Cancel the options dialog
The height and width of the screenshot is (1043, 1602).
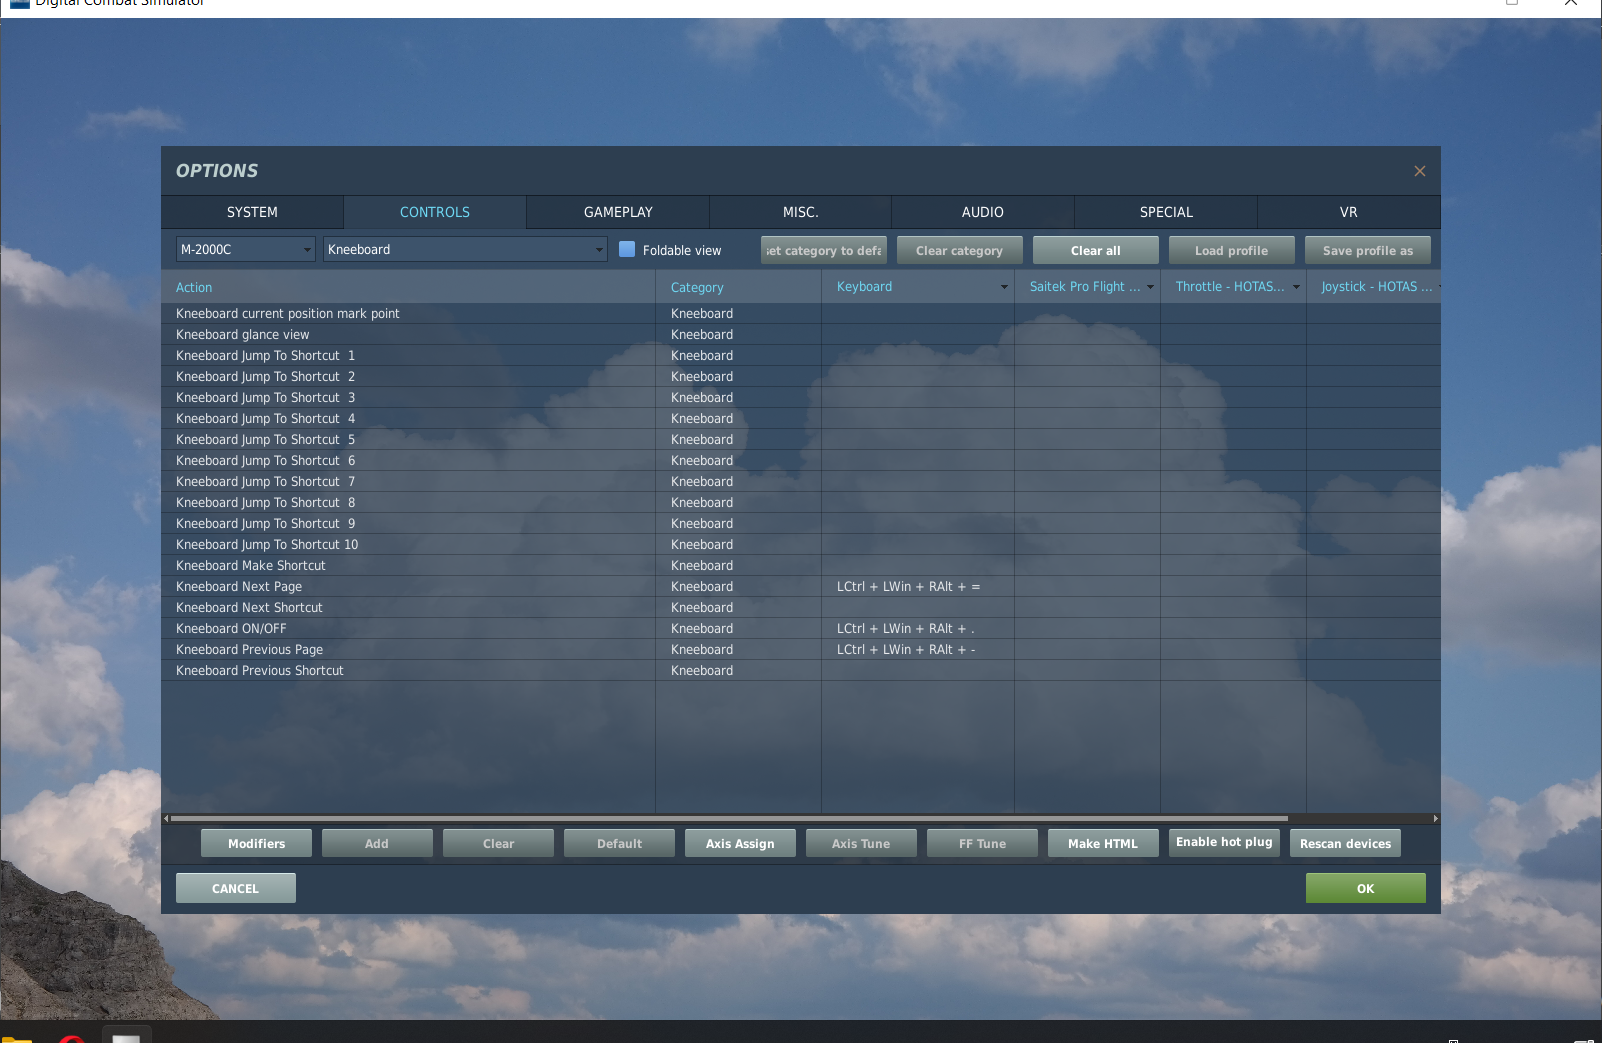[236, 888]
